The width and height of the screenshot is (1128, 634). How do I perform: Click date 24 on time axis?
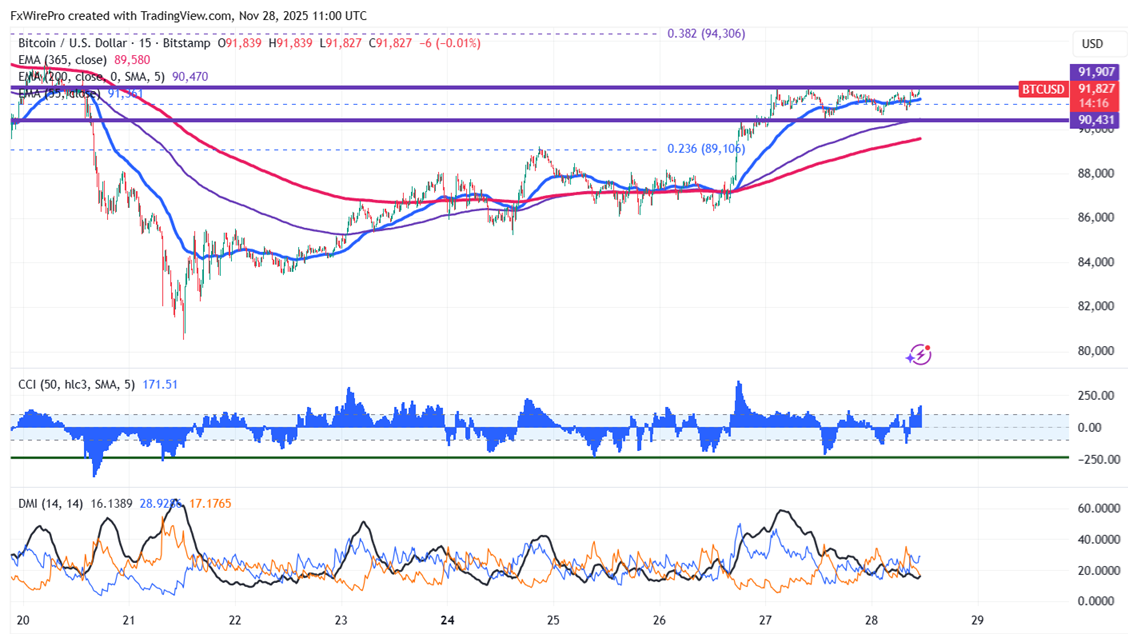click(447, 620)
